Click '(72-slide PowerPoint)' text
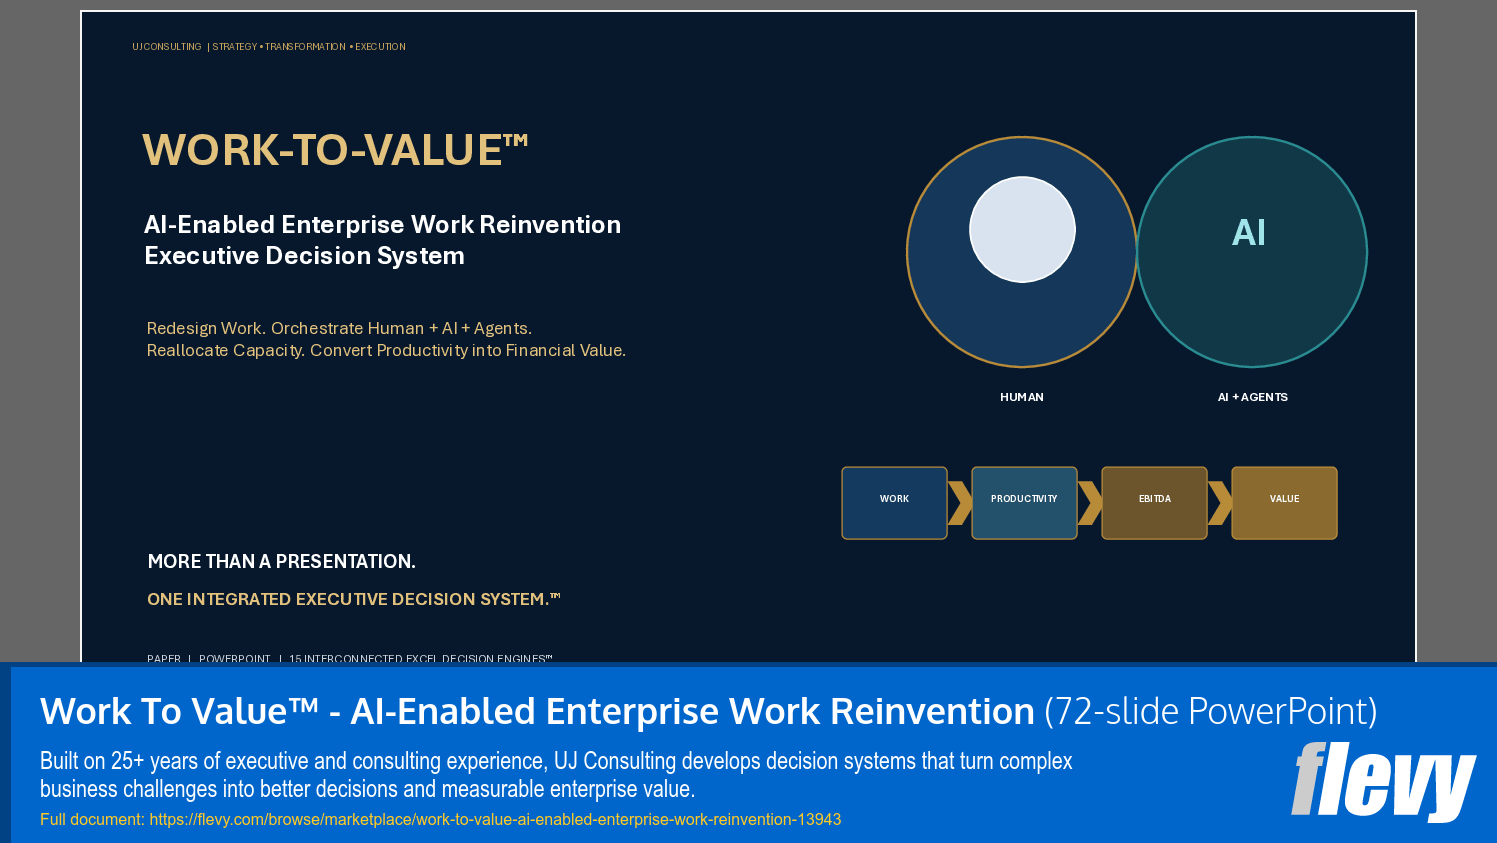The width and height of the screenshot is (1497, 843). (1211, 711)
